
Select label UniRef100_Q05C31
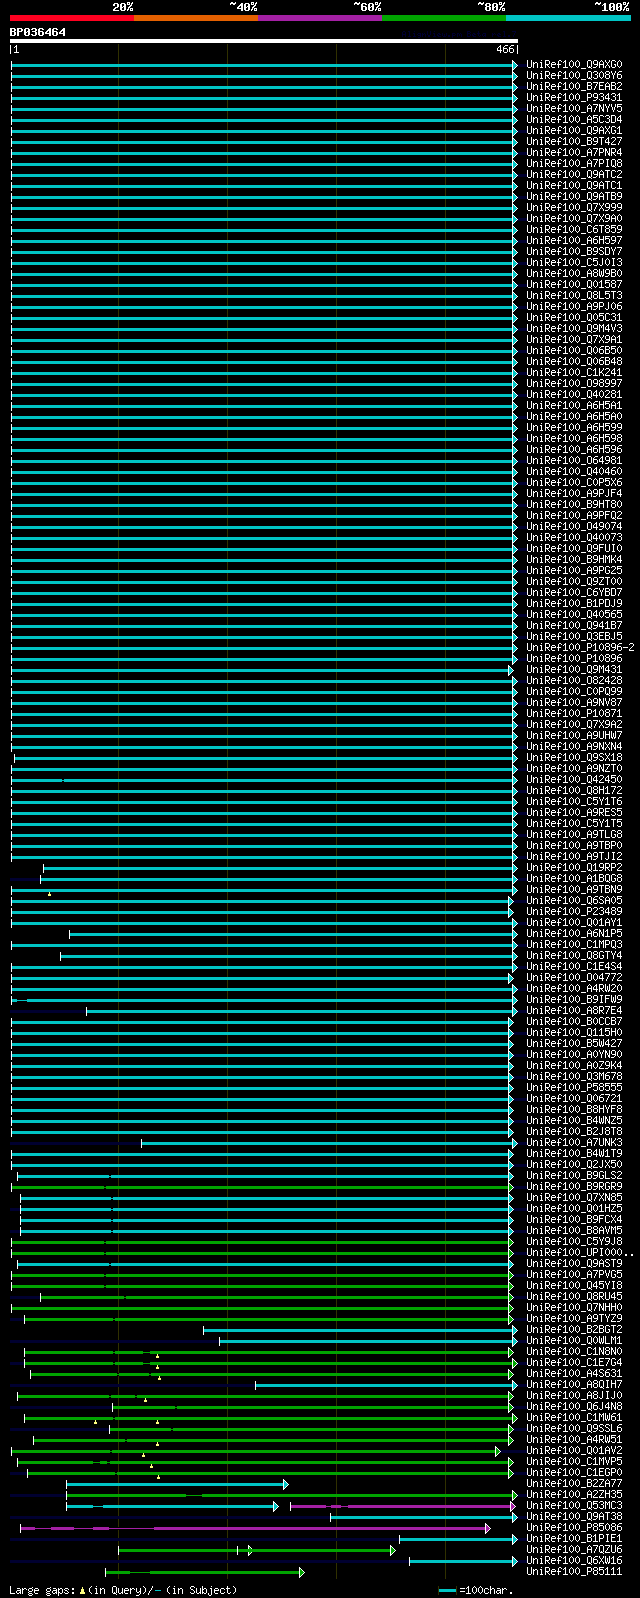574,318
